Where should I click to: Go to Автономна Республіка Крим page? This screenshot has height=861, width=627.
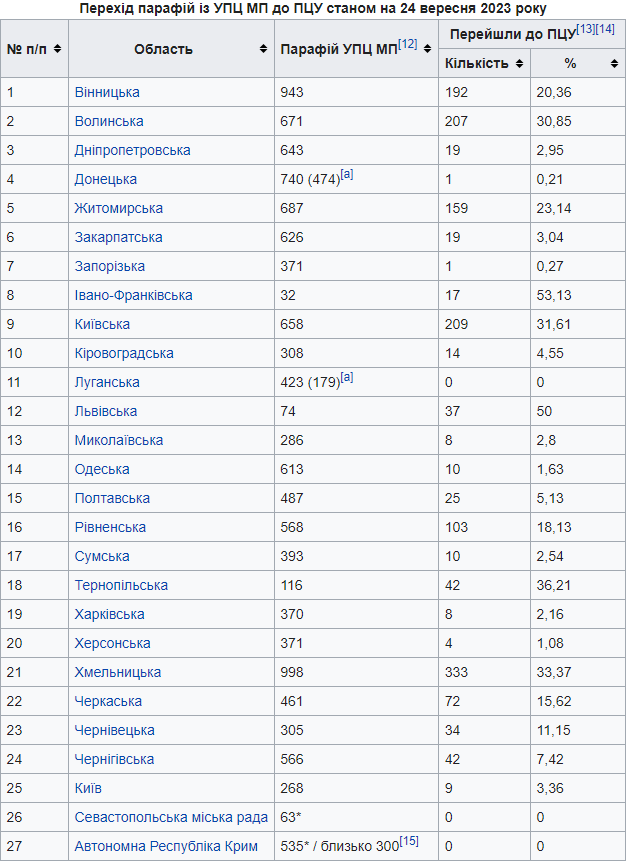click(x=165, y=846)
